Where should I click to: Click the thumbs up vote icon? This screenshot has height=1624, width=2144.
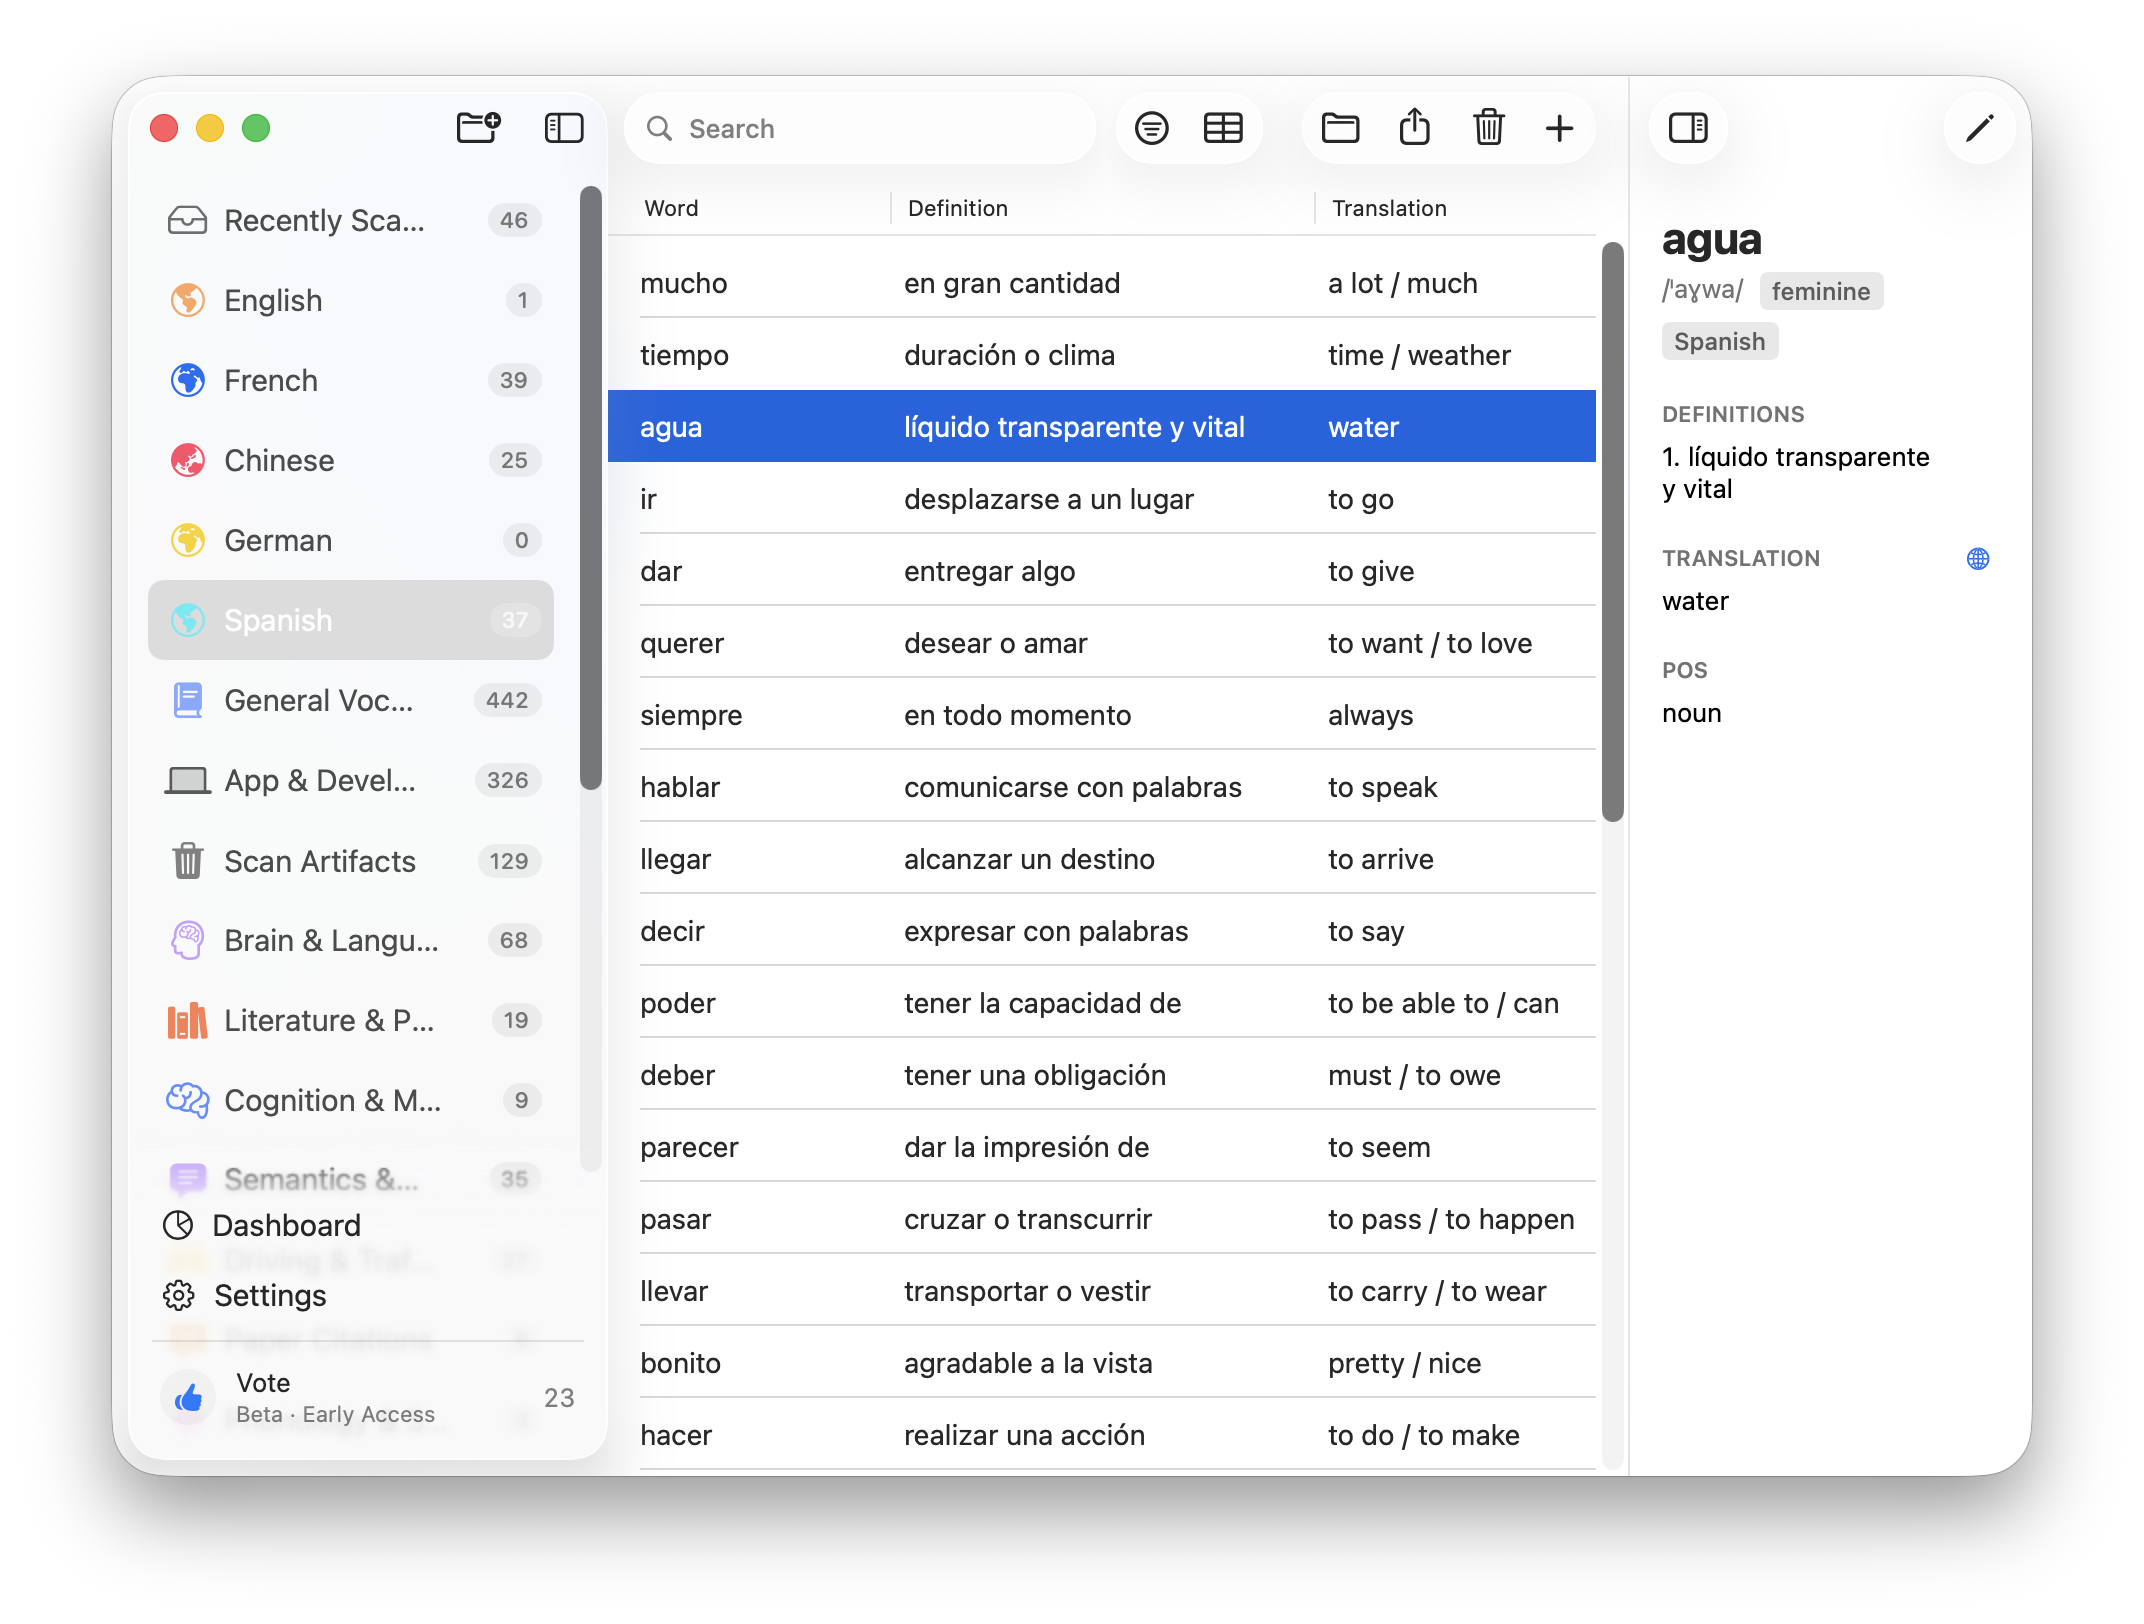coord(188,1398)
